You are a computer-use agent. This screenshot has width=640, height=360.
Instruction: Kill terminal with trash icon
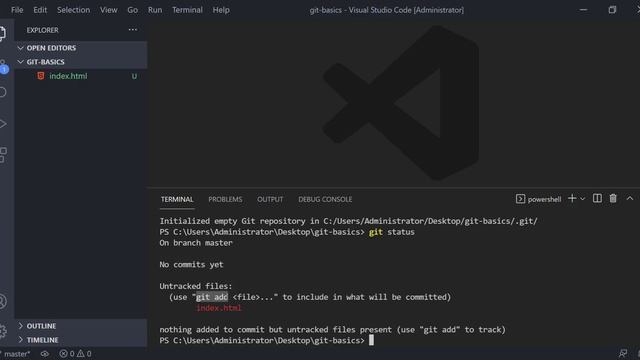[613, 198]
